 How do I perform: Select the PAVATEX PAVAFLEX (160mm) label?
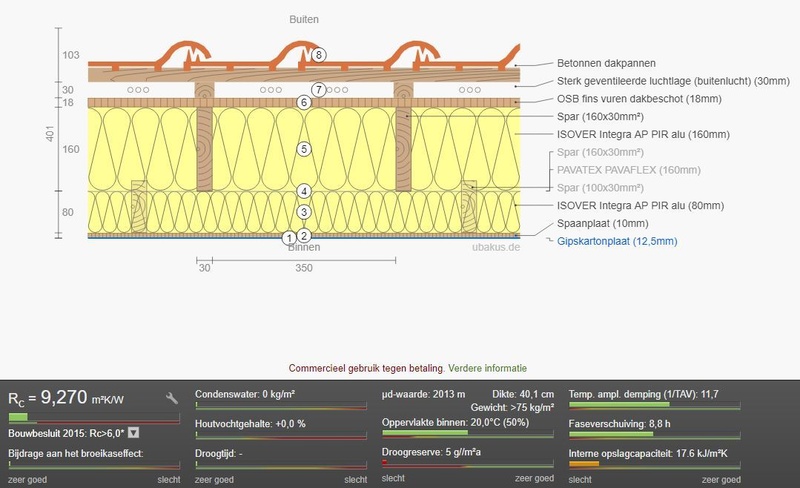coord(629,170)
